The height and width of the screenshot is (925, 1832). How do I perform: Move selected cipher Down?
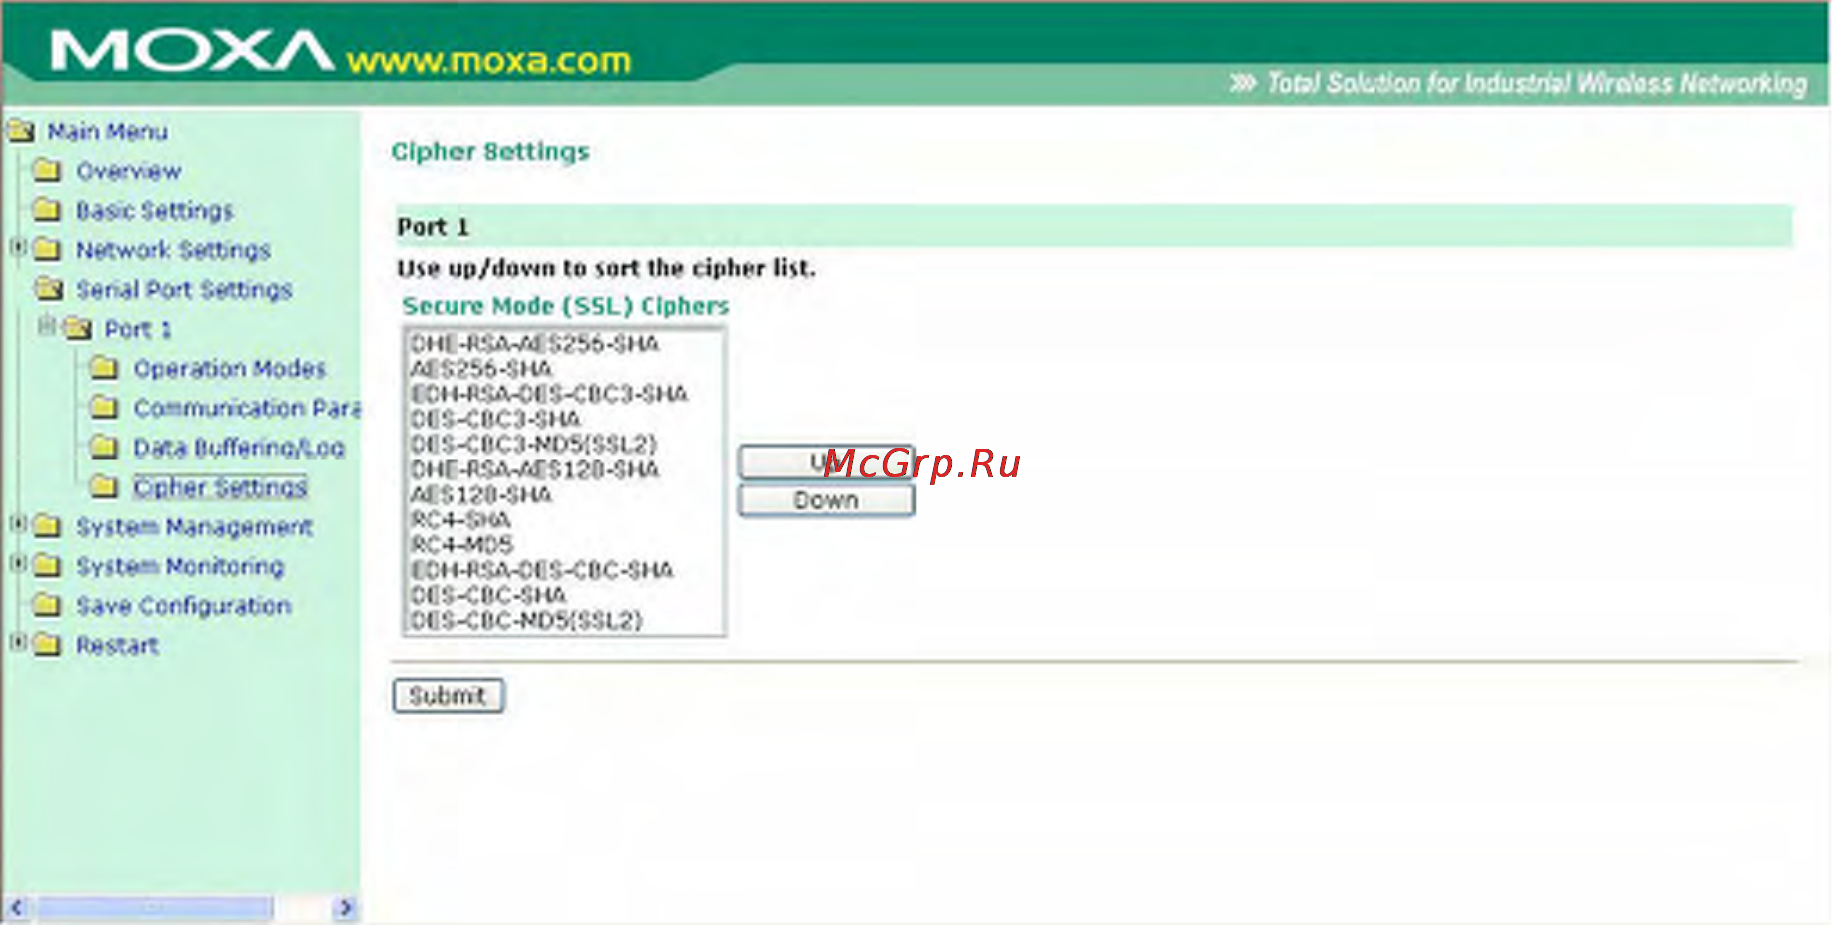pos(826,500)
